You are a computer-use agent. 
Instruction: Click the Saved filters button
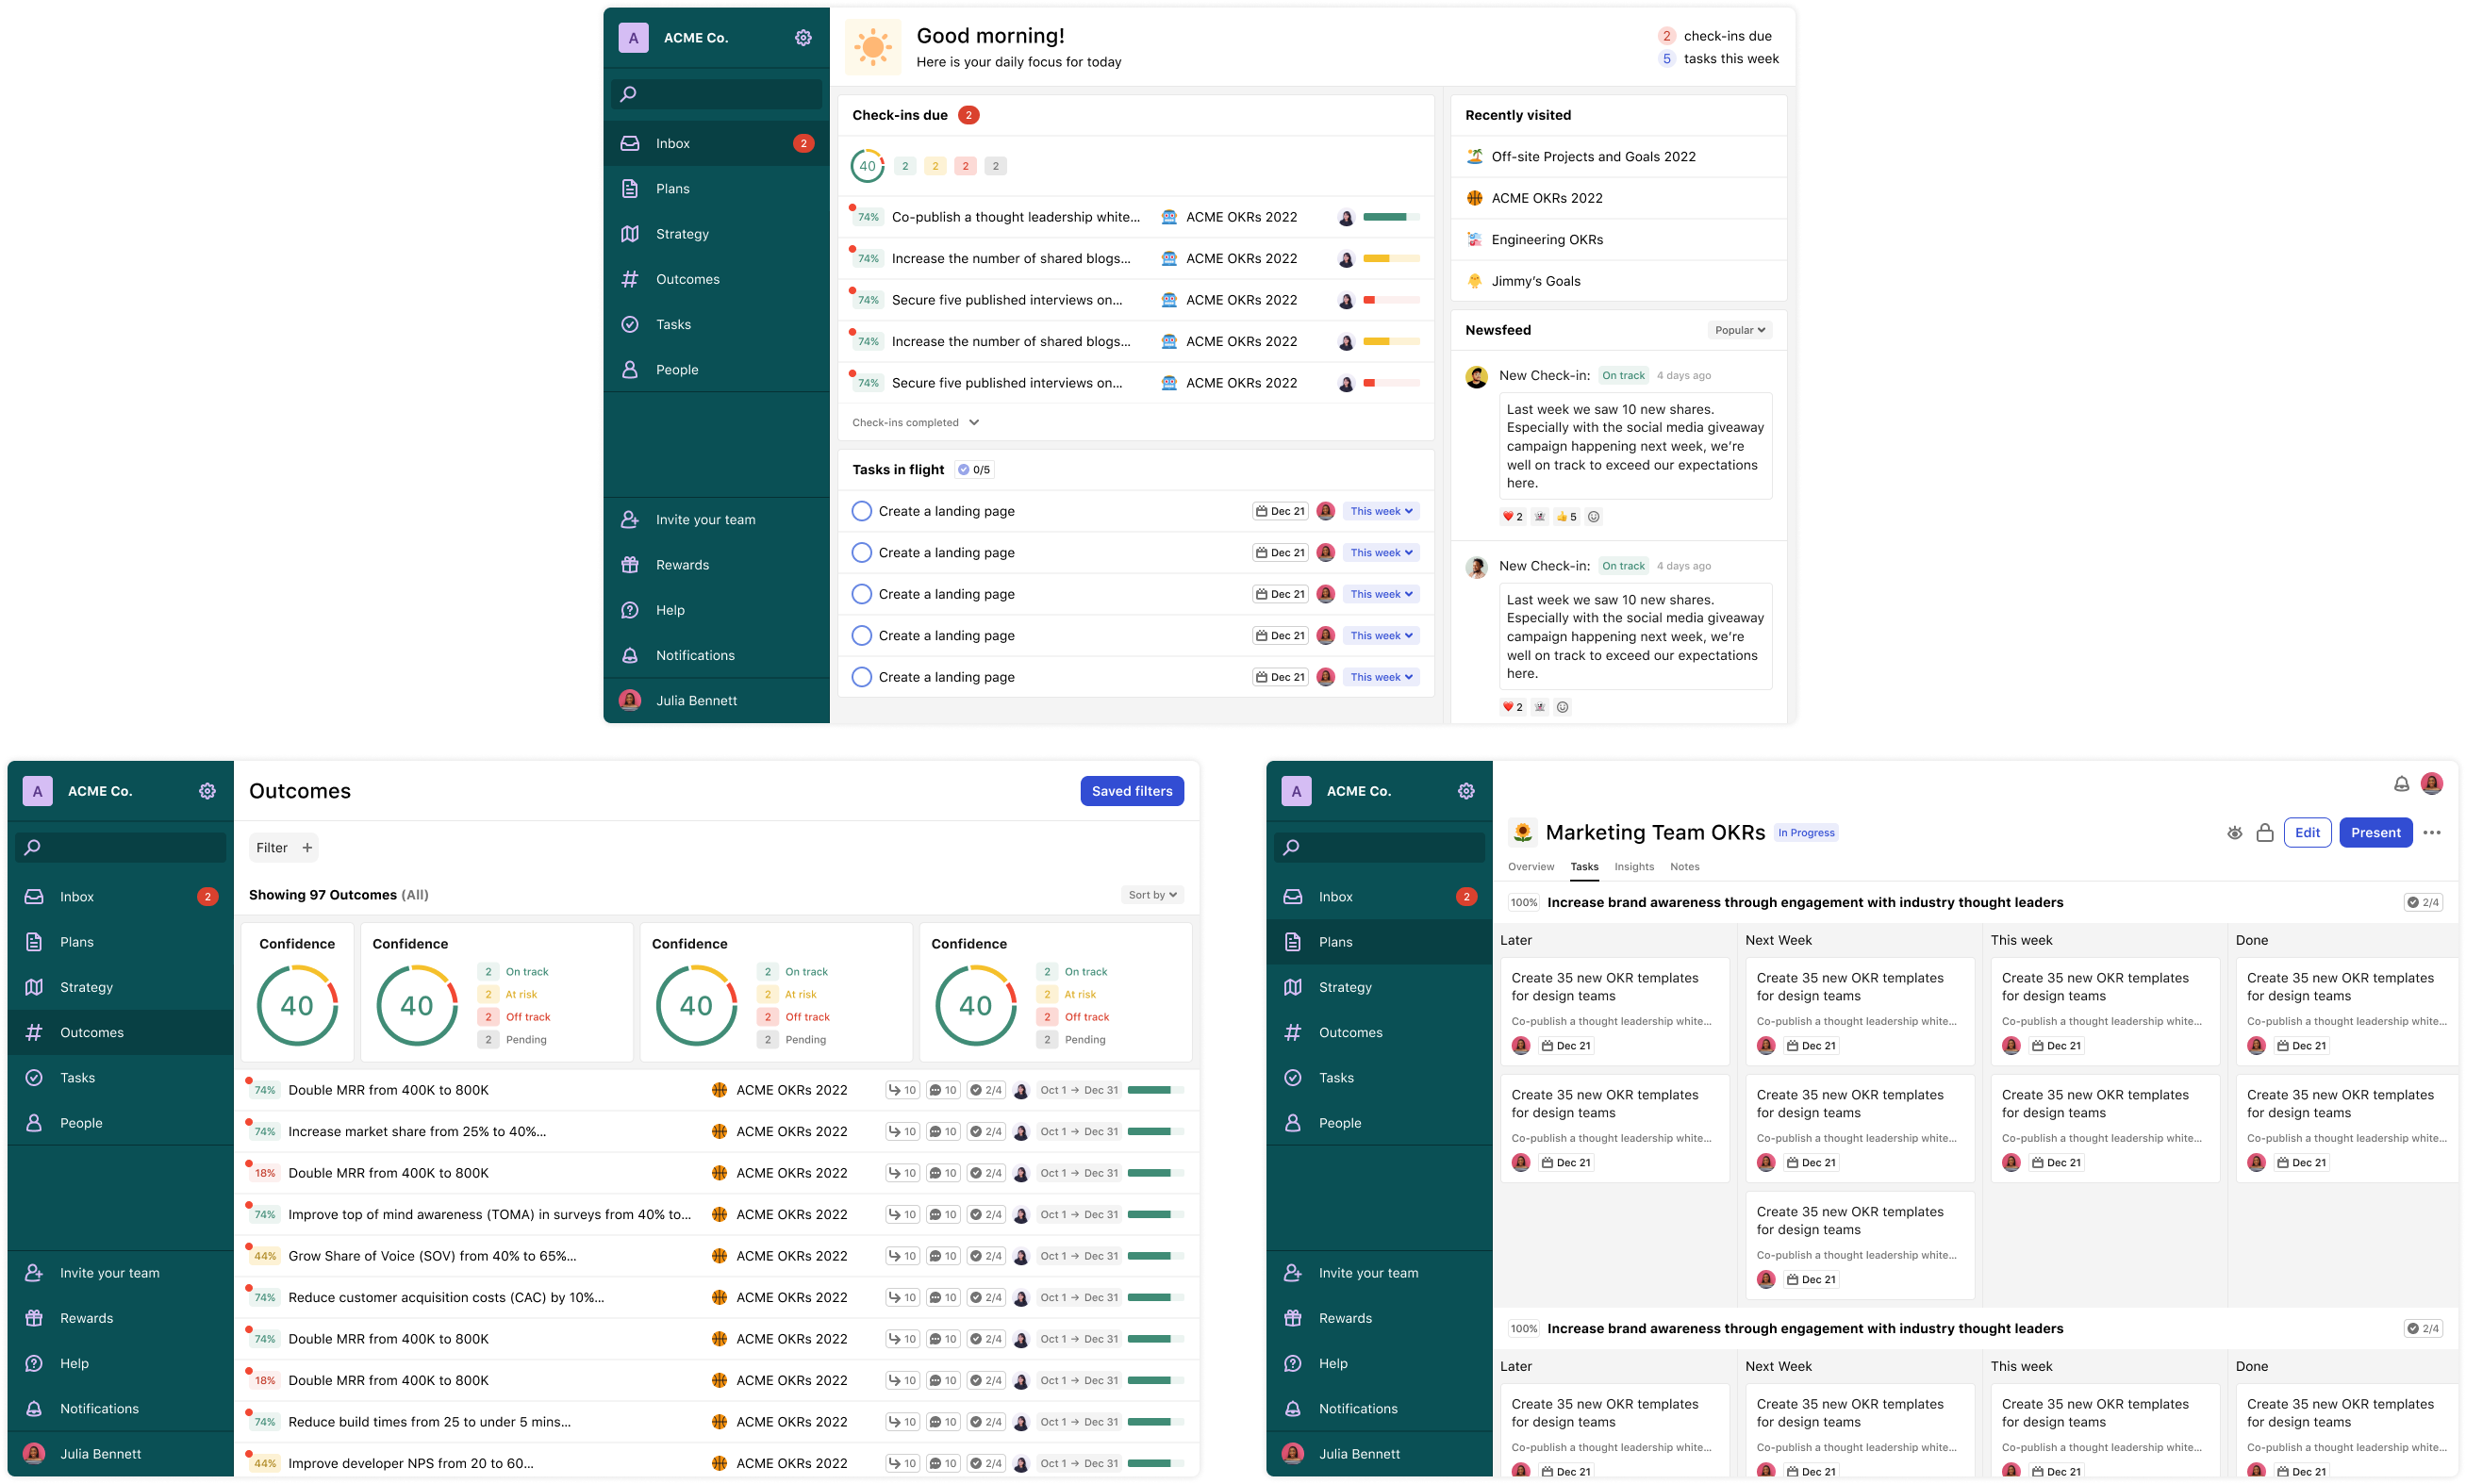(1131, 791)
